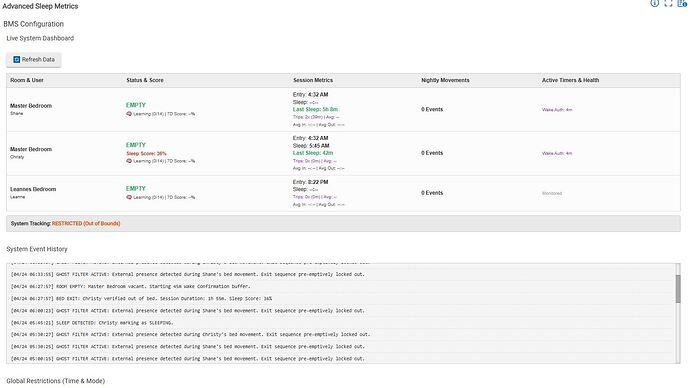Image resolution: width=690 pixels, height=388 pixels.
Task: Click Last Sleep: 5h 8m value
Action: point(315,110)
